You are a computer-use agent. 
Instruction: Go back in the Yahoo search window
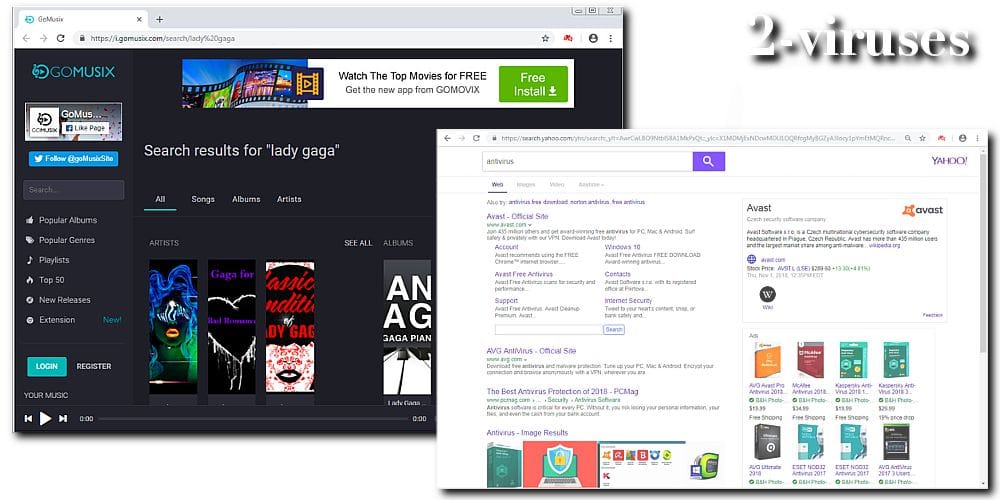(448, 138)
